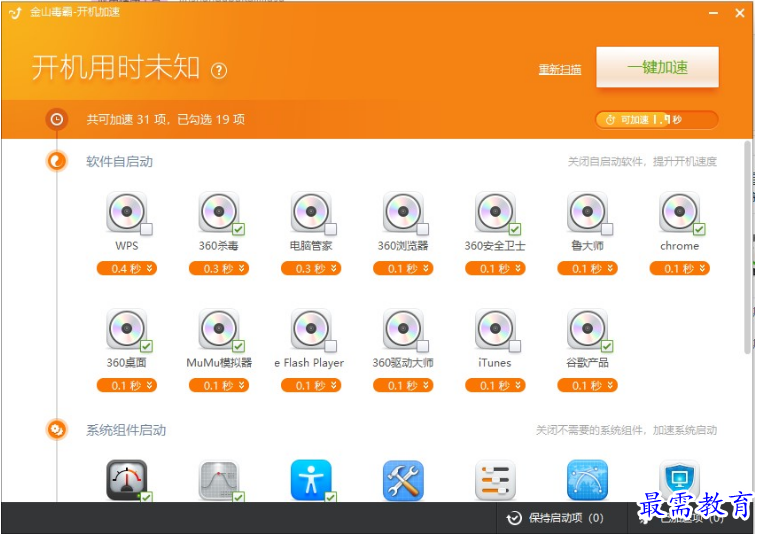
Task: Click the vertical scrollbar thumb
Action: point(747,248)
